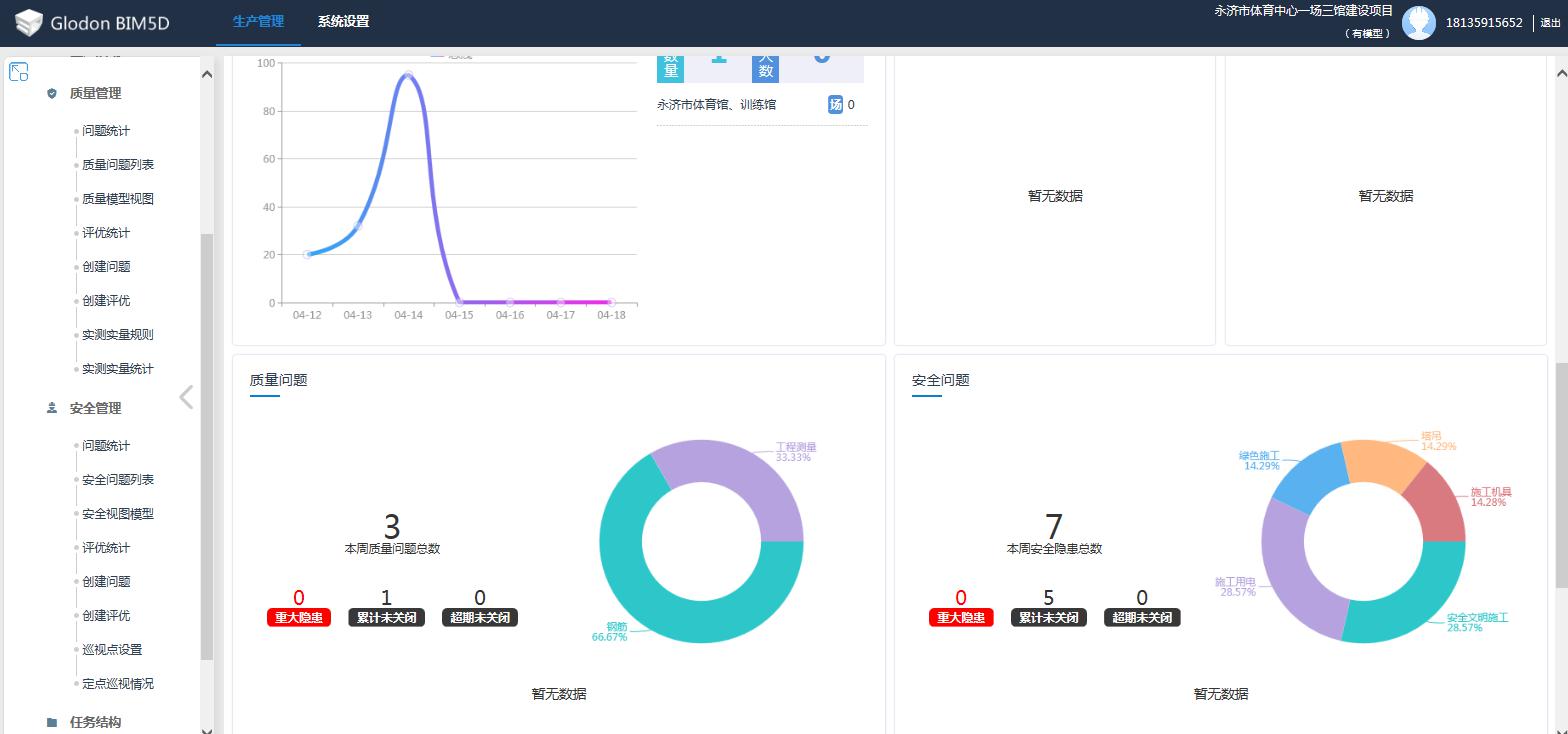Click the 安全管理 person icon
The height and width of the screenshot is (734, 1568).
tap(52, 408)
